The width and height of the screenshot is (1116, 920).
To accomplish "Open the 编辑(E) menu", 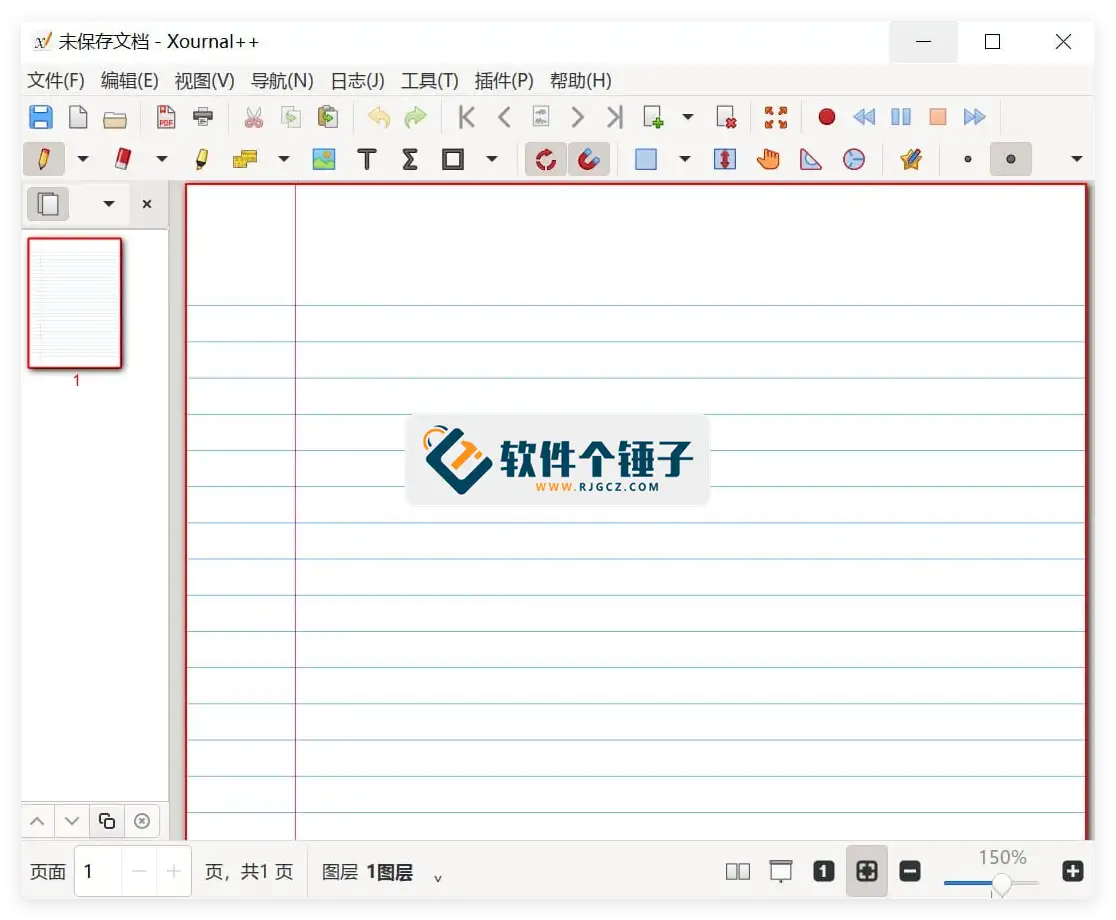I will coord(130,80).
